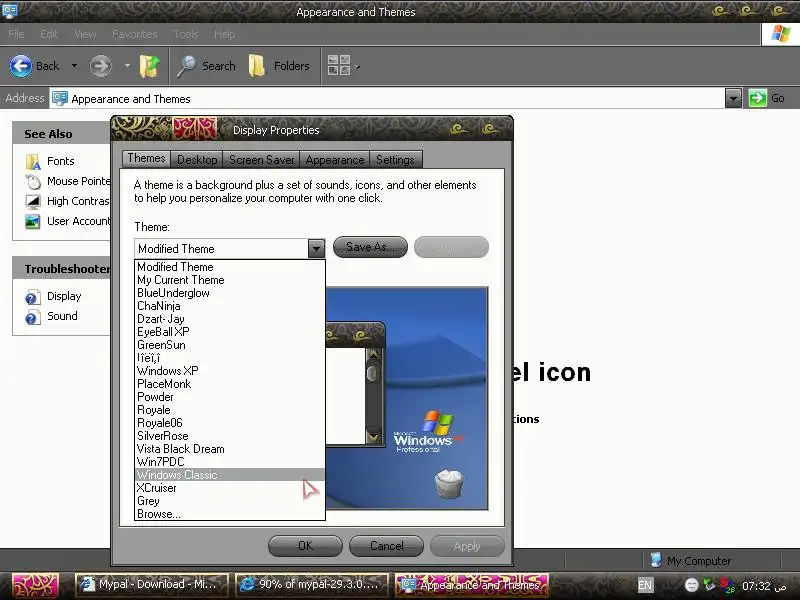Click the Apply button
The width and height of the screenshot is (800, 600).
click(x=467, y=546)
